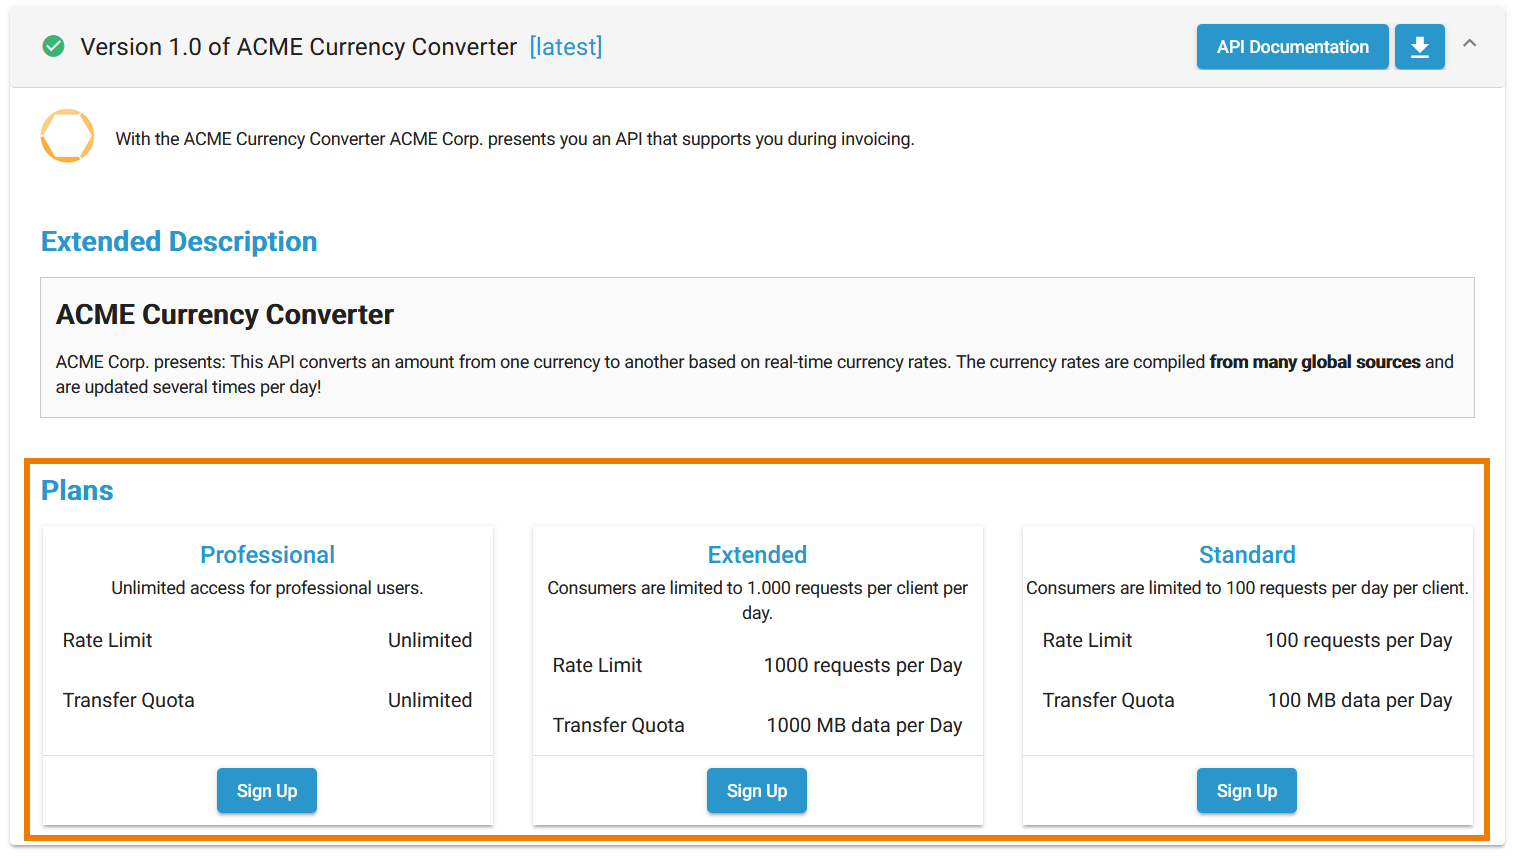Viewport: 1518px width, 859px height.
Task: Click the version title text
Action: pyautogui.click(x=298, y=47)
